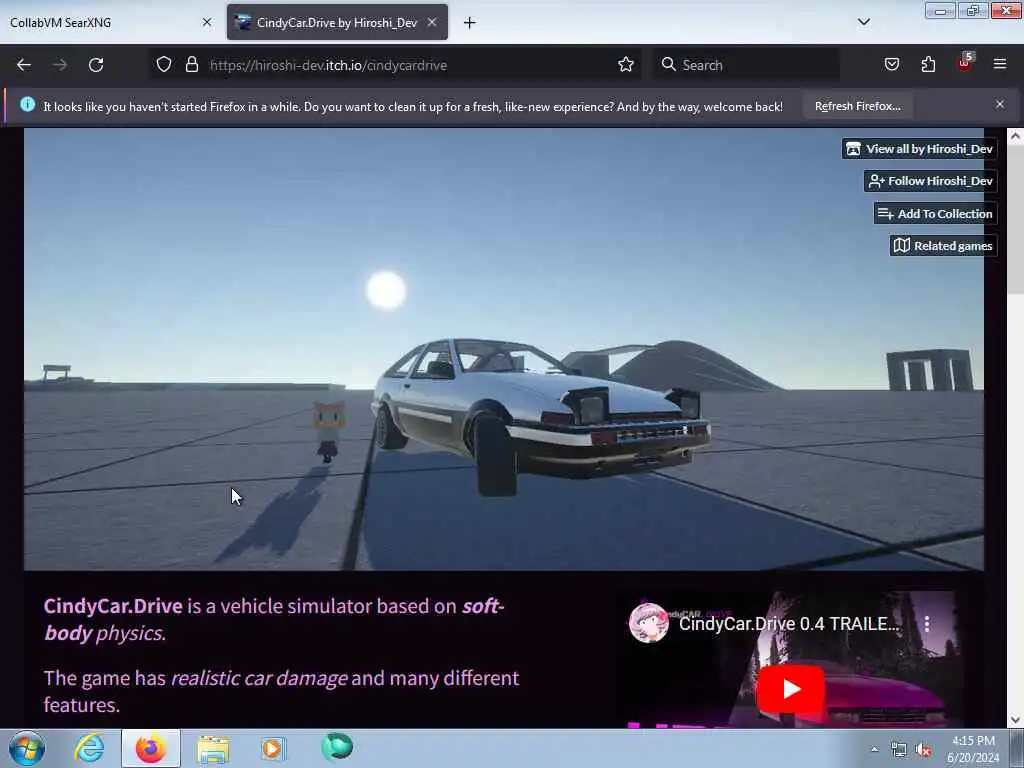The height and width of the screenshot is (768, 1024).
Task: Bookmark this page with the star icon
Action: click(x=626, y=65)
